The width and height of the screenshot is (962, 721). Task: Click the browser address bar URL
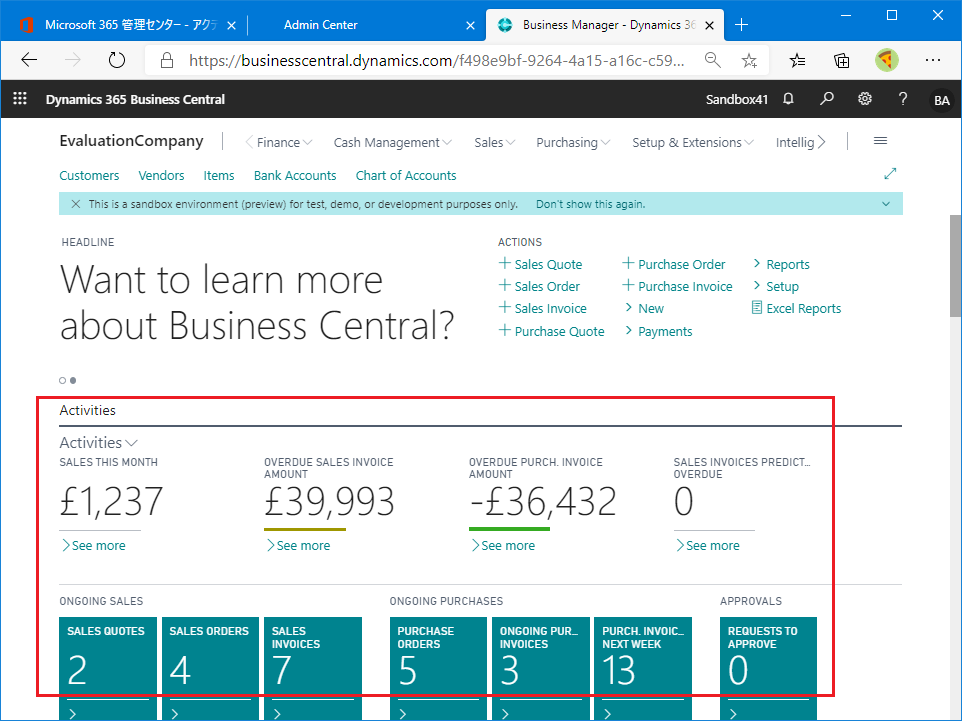coord(437,60)
